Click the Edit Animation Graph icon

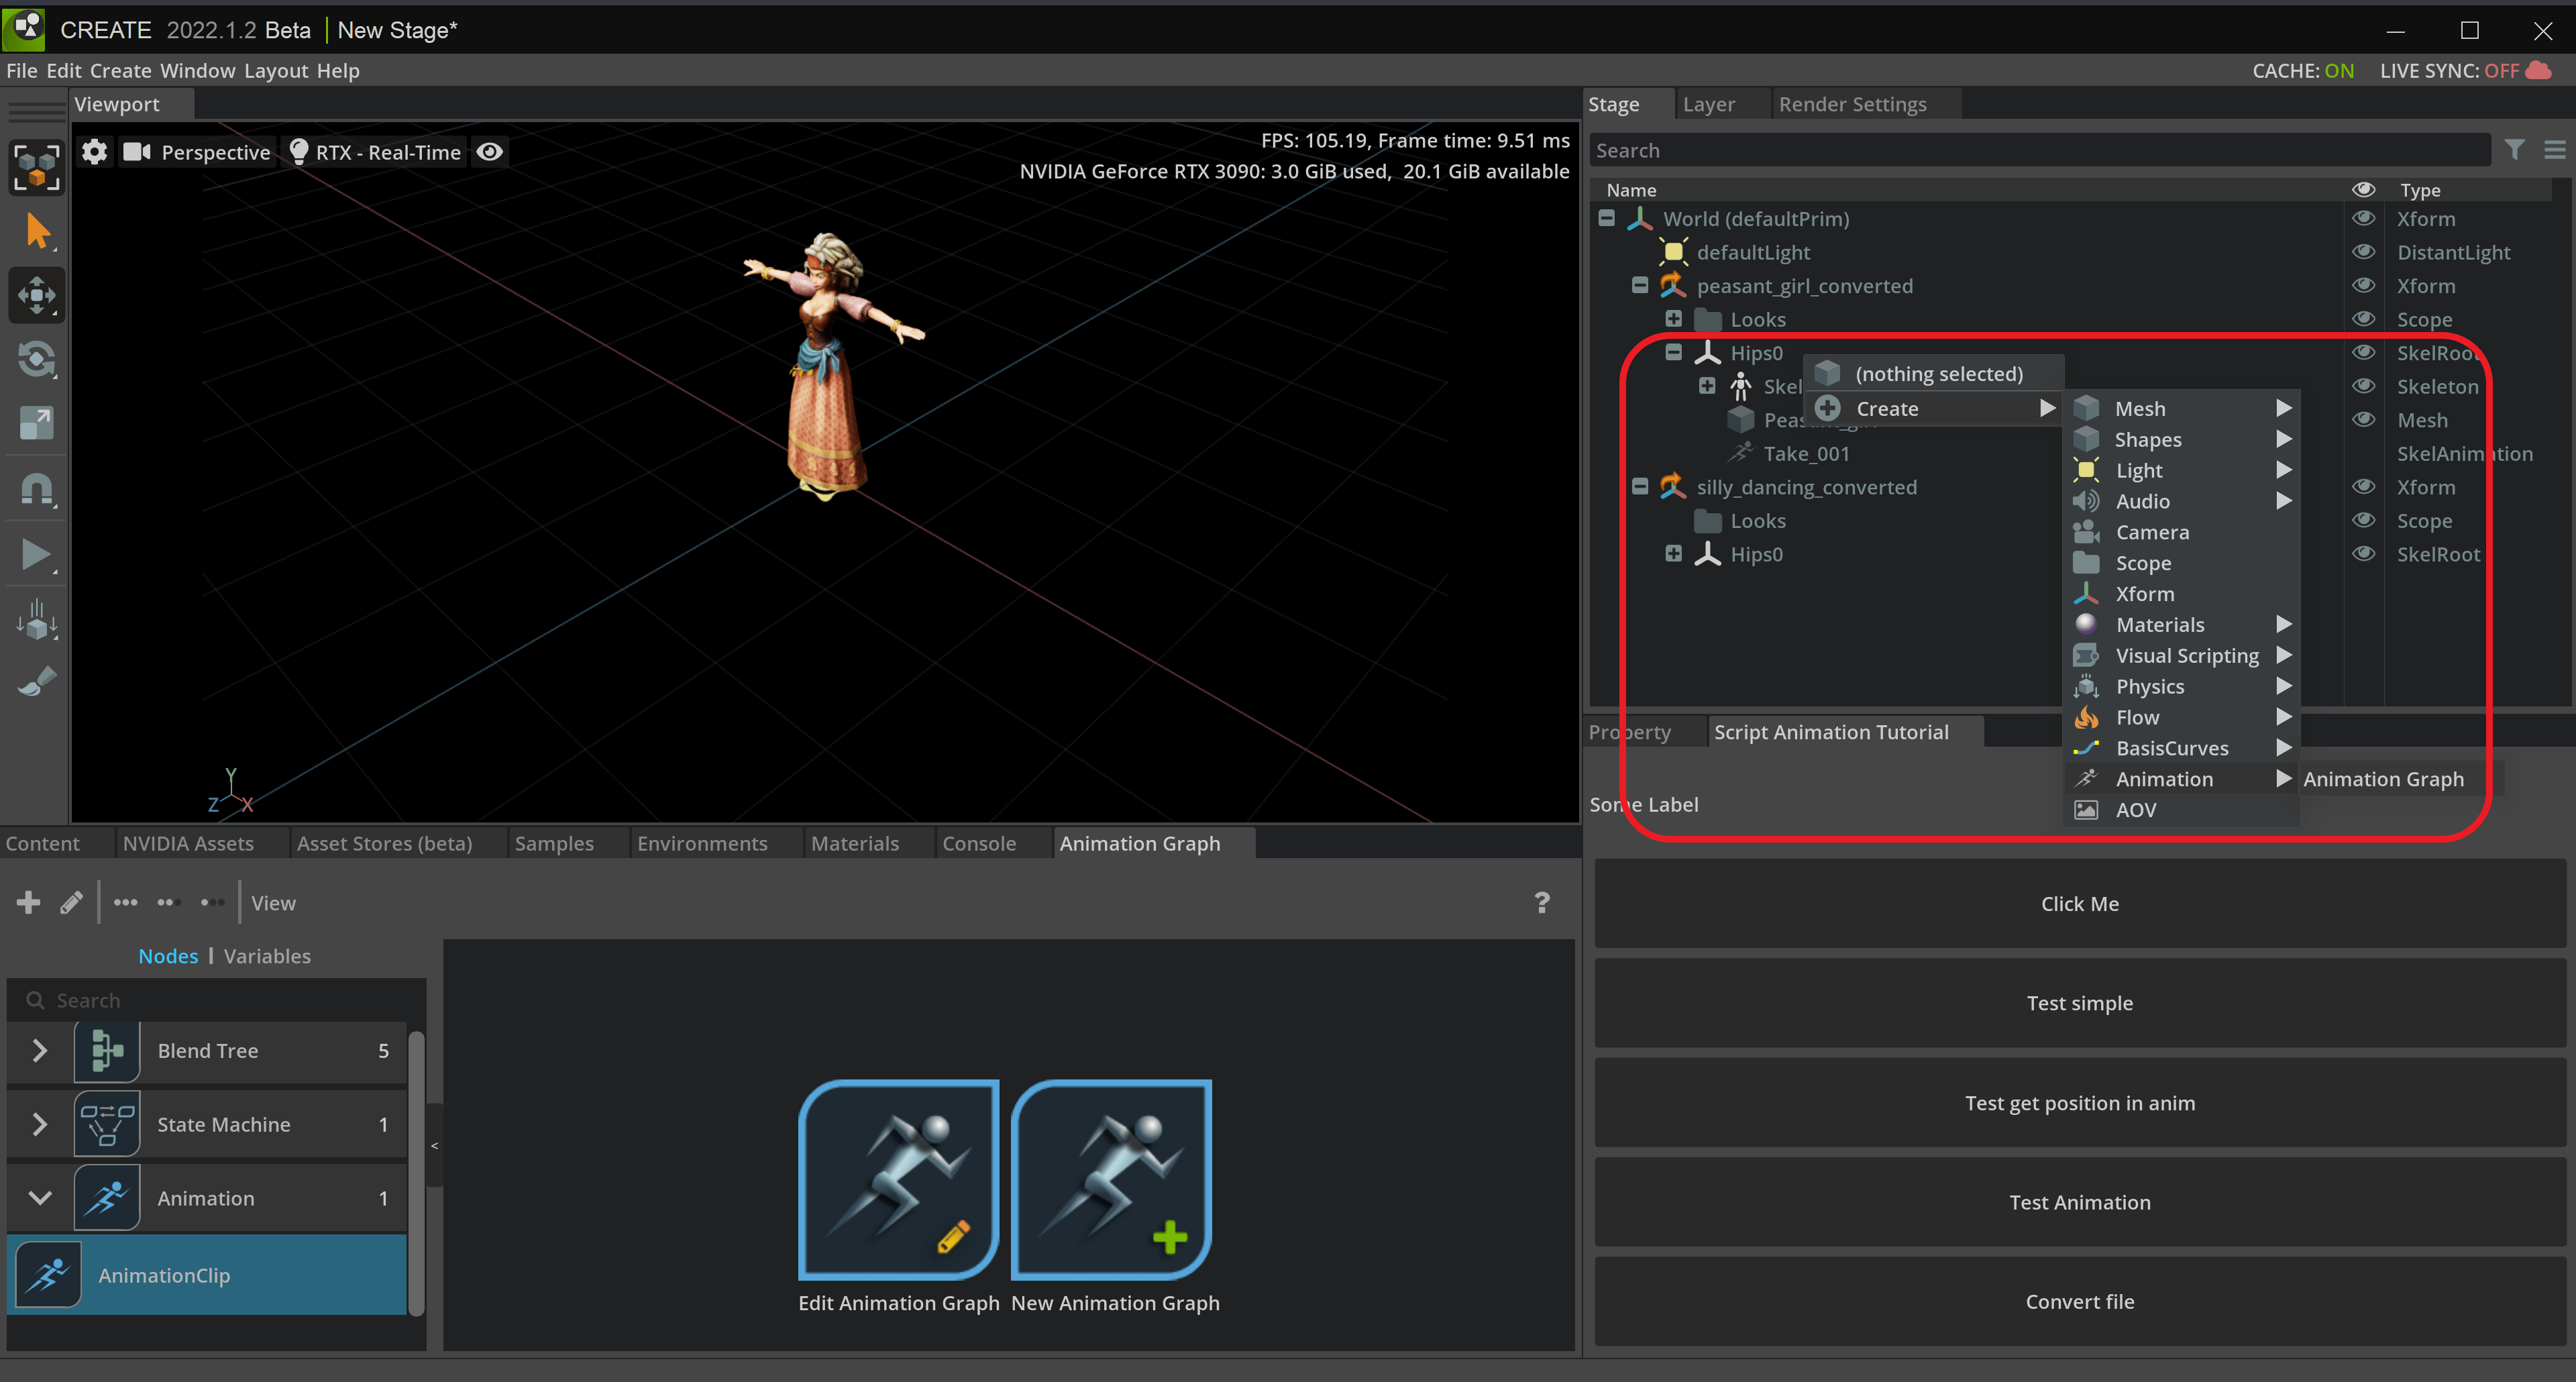coord(898,1179)
